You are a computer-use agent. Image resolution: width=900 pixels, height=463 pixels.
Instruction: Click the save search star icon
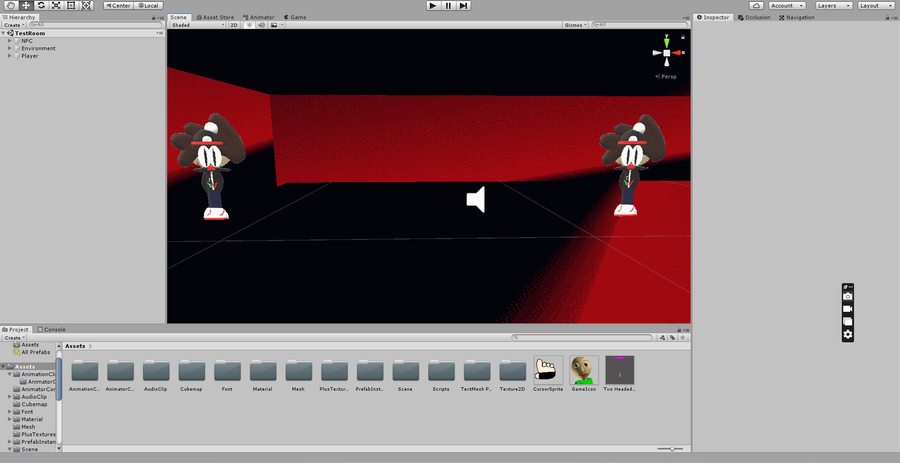(x=682, y=337)
